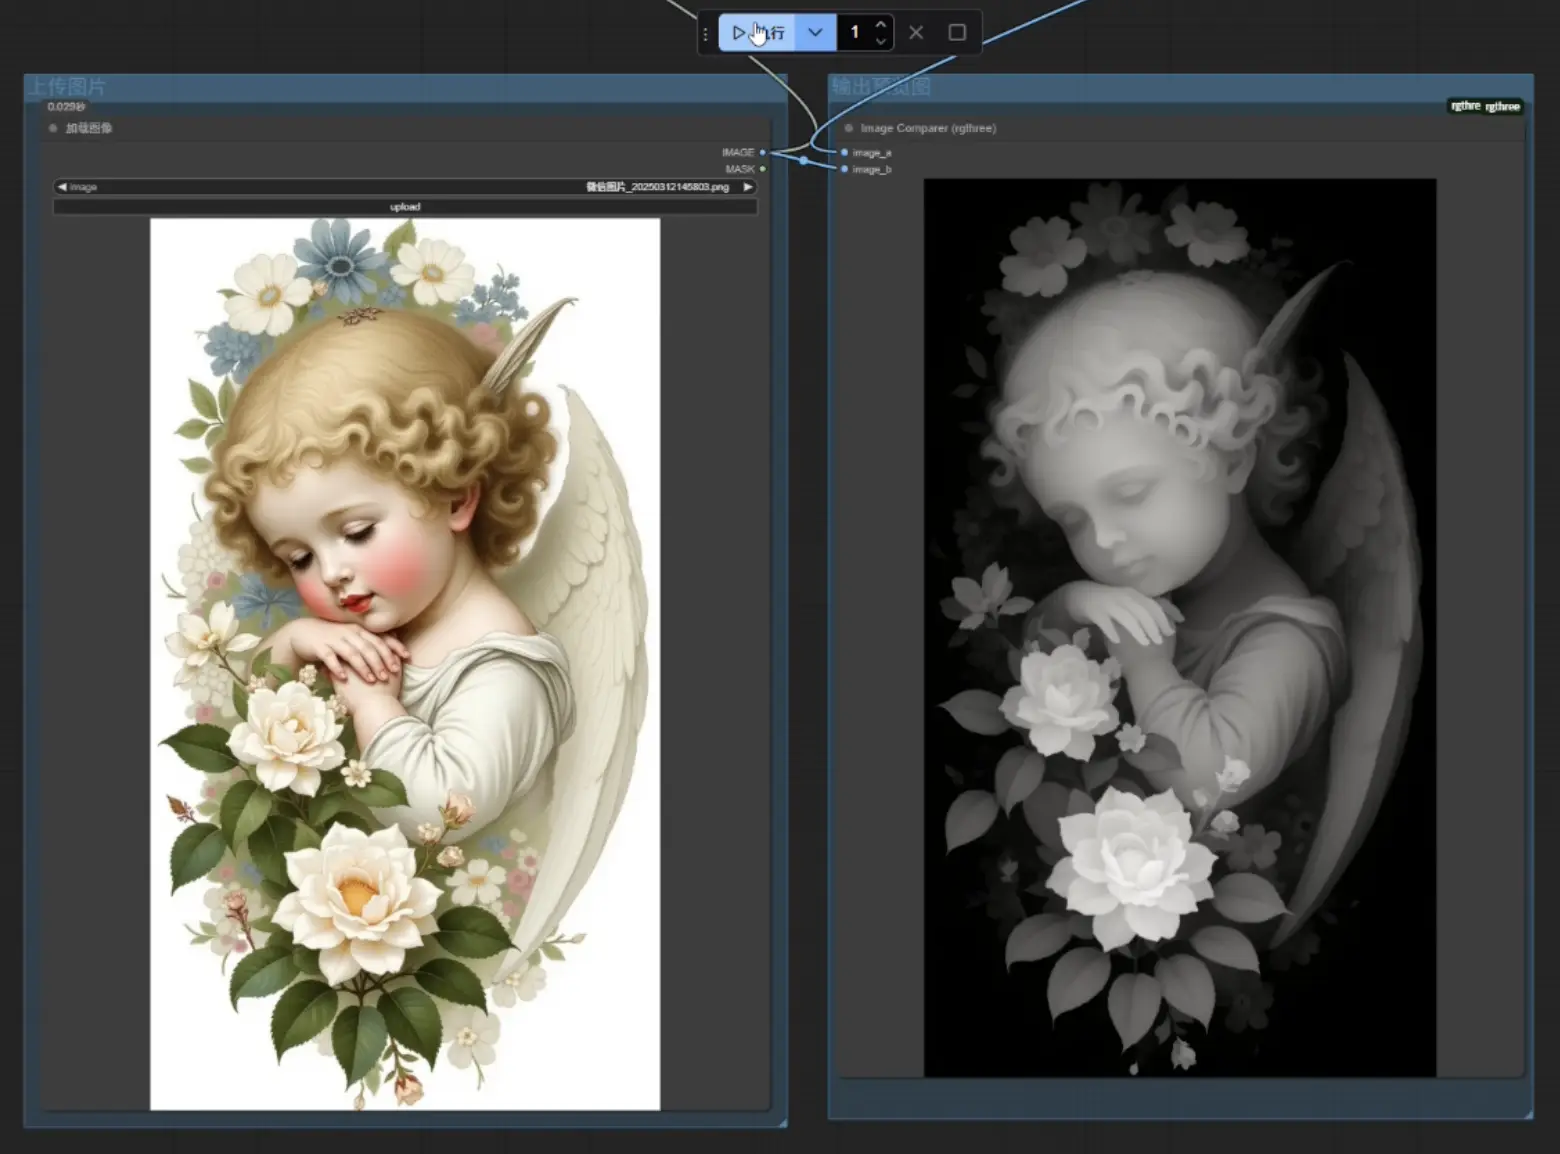Select previous image with left arrow
Image resolution: width=1560 pixels, height=1154 pixels.
coord(62,187)
